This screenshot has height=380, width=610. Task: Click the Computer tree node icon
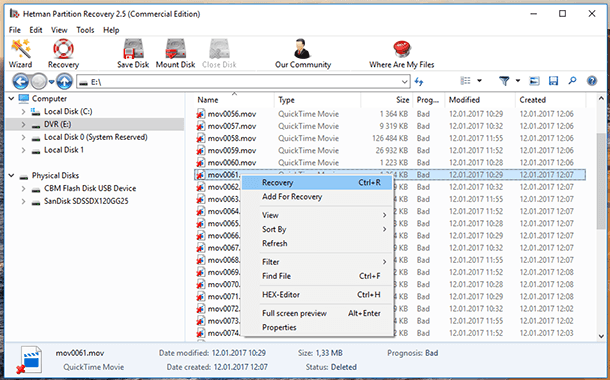point(24,99)
